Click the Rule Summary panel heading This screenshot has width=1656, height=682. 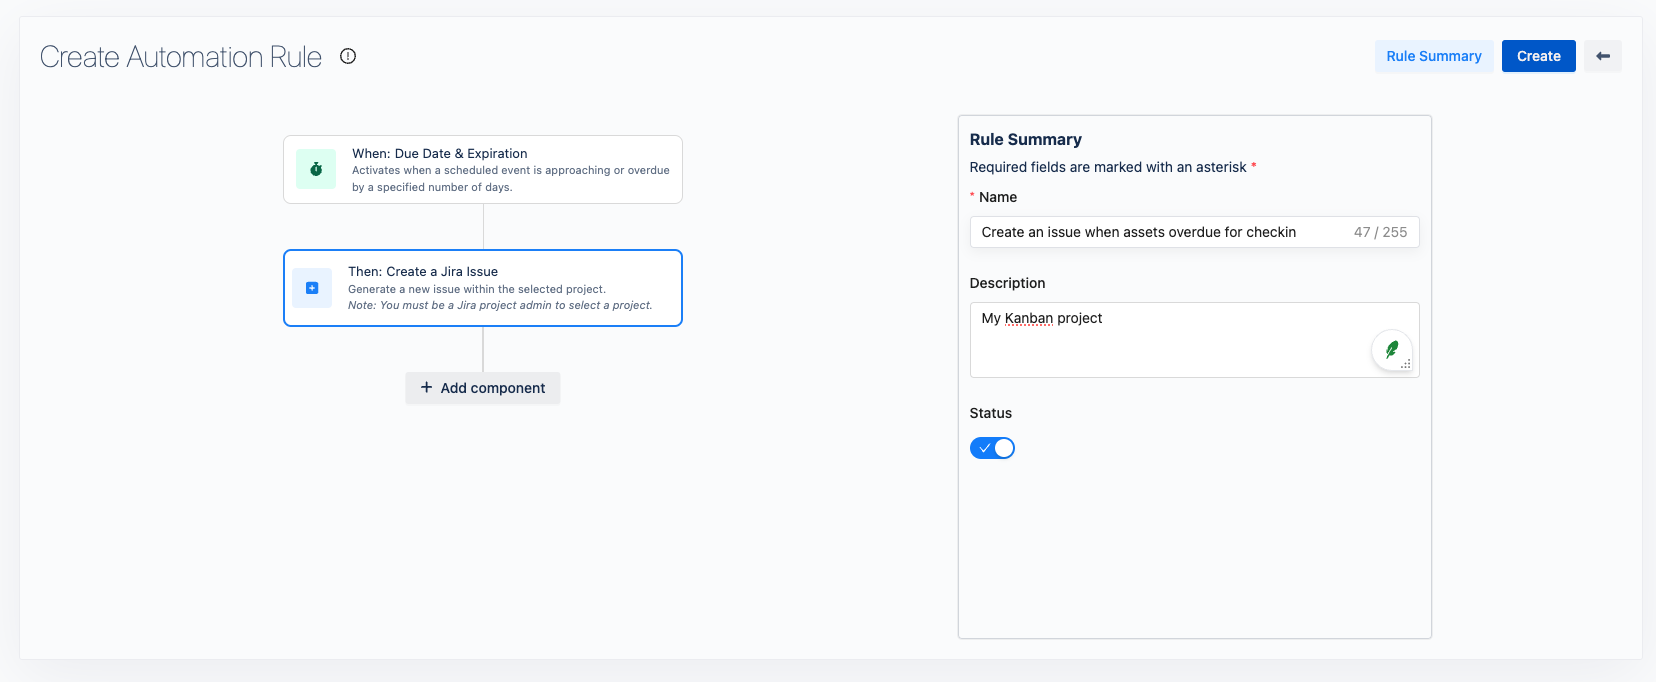coord(1025,140)
